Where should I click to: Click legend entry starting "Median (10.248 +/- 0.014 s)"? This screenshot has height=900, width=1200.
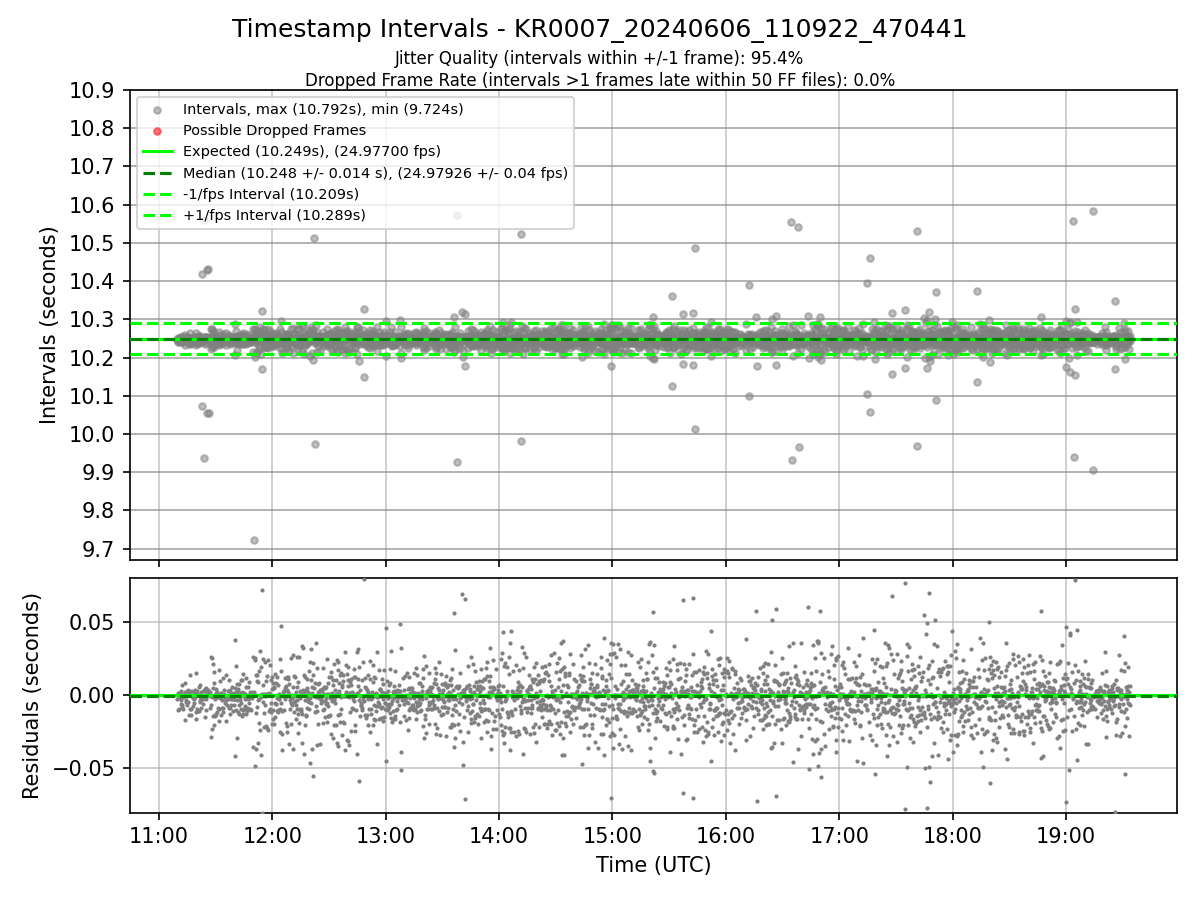(x=375, y=173)
